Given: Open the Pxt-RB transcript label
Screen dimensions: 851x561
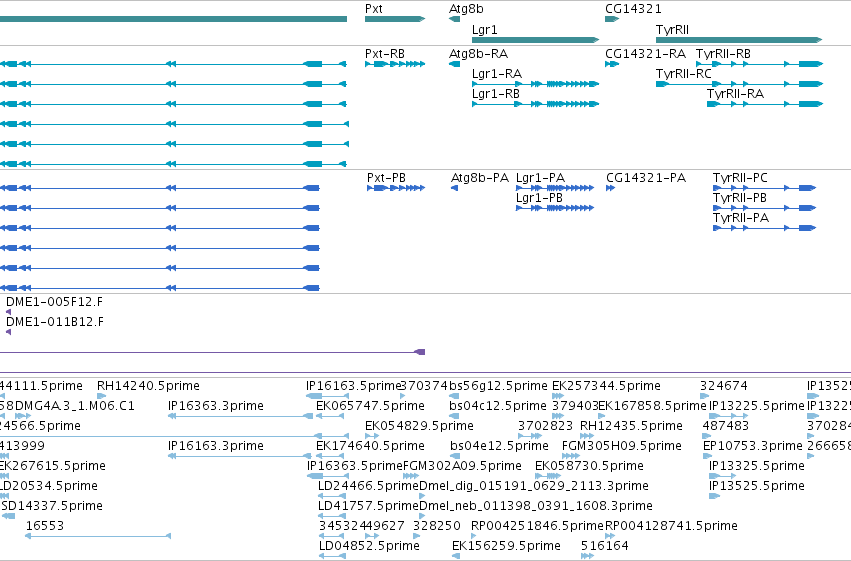Looking at the screenshot, I should click(x=385, y=54).
